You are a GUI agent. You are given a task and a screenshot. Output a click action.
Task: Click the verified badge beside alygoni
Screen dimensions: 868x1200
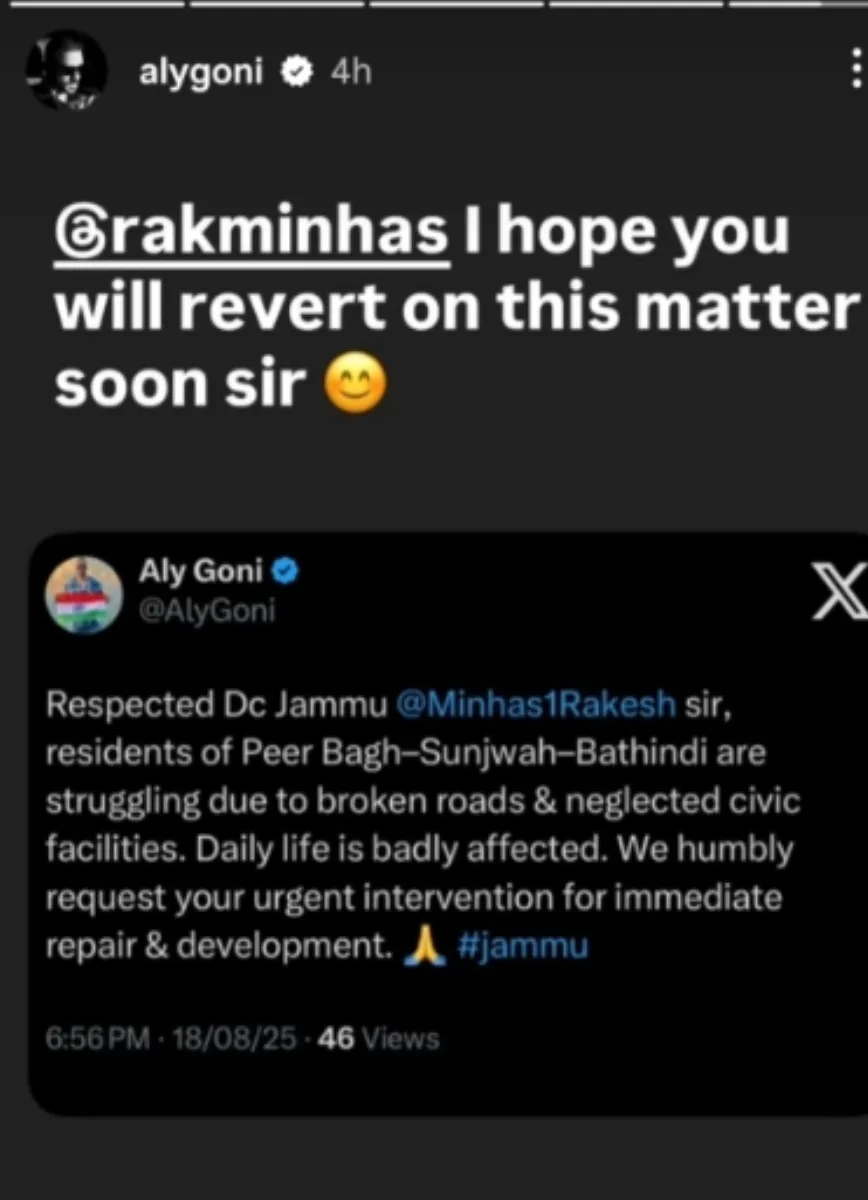pos(297,72)
